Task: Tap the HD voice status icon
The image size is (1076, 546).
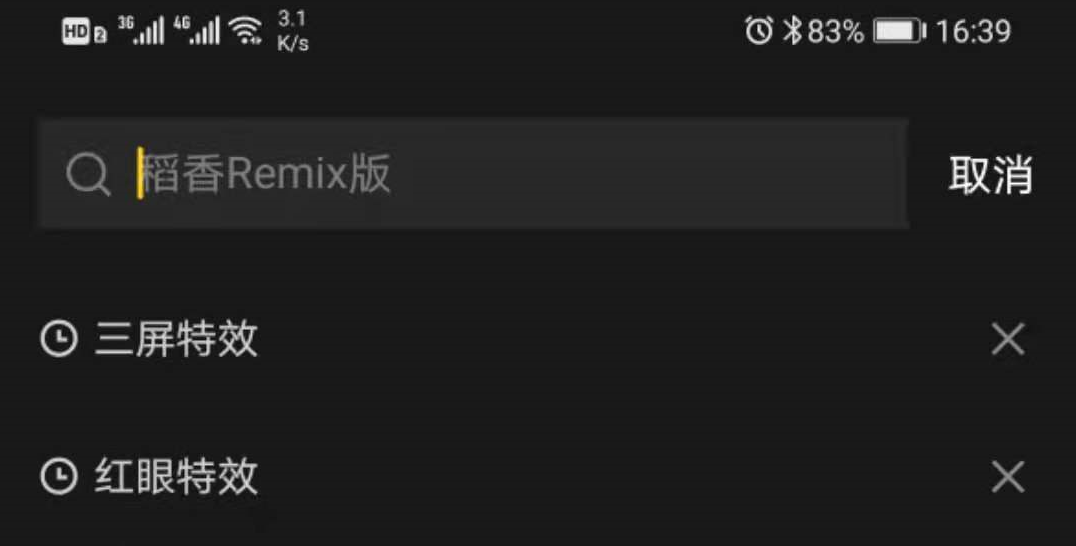Action: point(84,32)
